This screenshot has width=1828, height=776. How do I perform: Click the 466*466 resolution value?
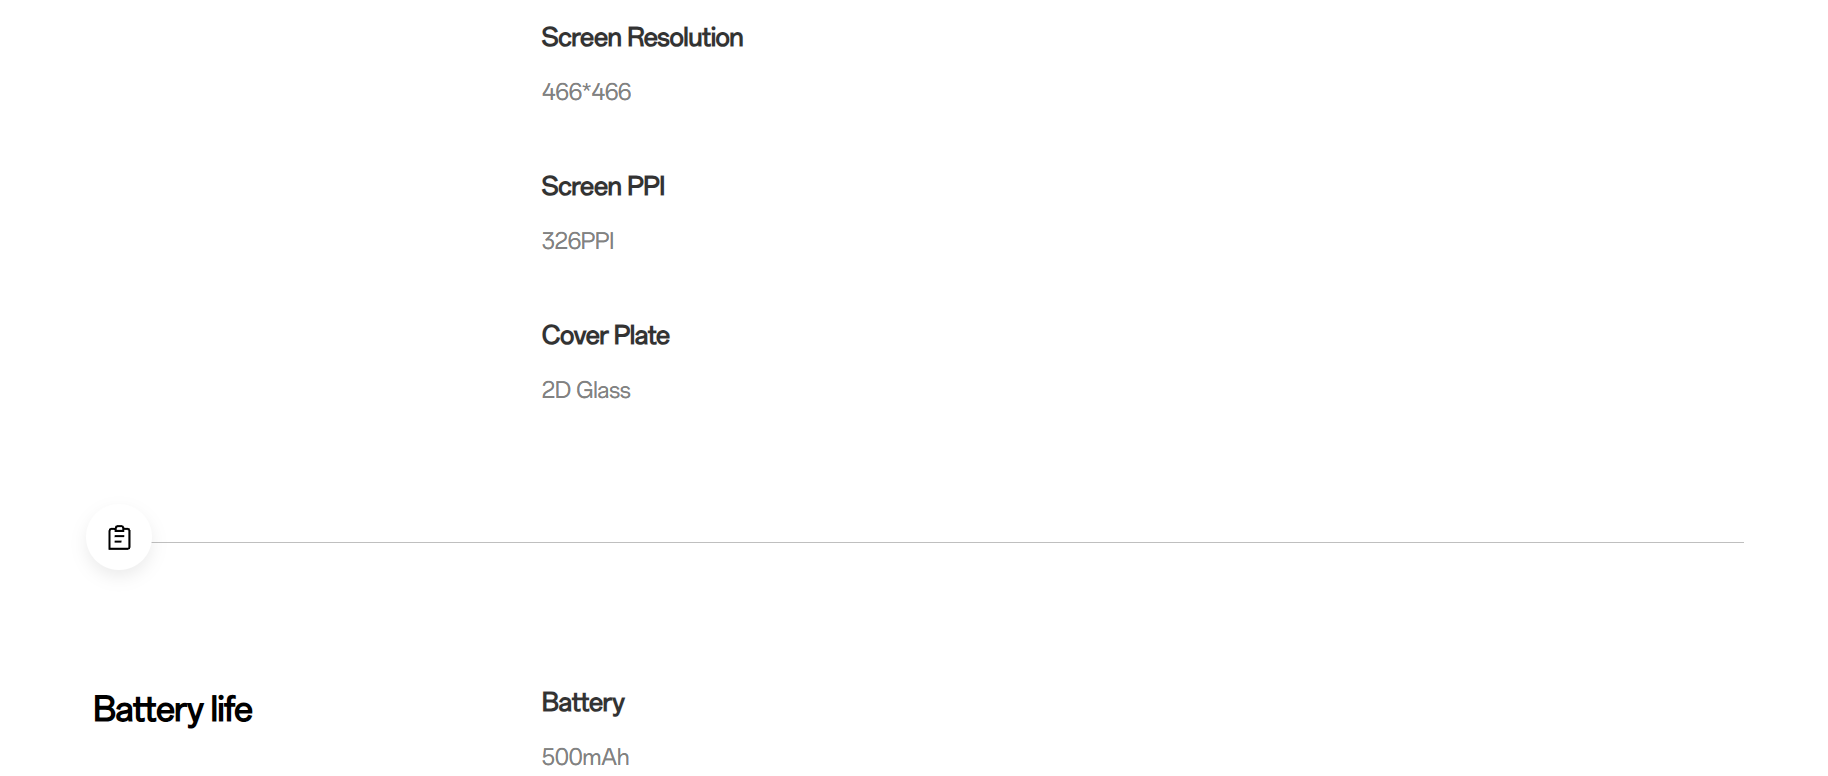pos(586,92)
